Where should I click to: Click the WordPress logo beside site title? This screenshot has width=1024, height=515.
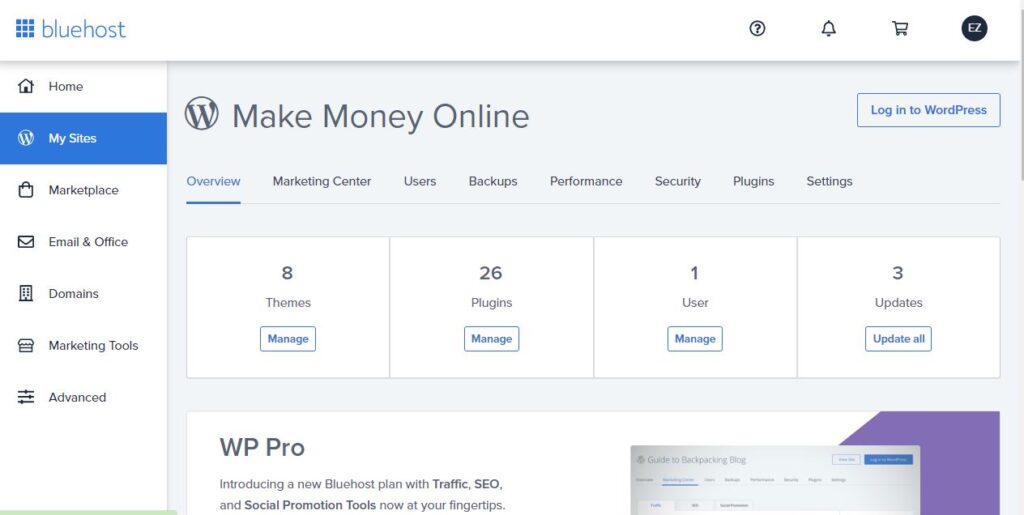[x=201, y=114]
